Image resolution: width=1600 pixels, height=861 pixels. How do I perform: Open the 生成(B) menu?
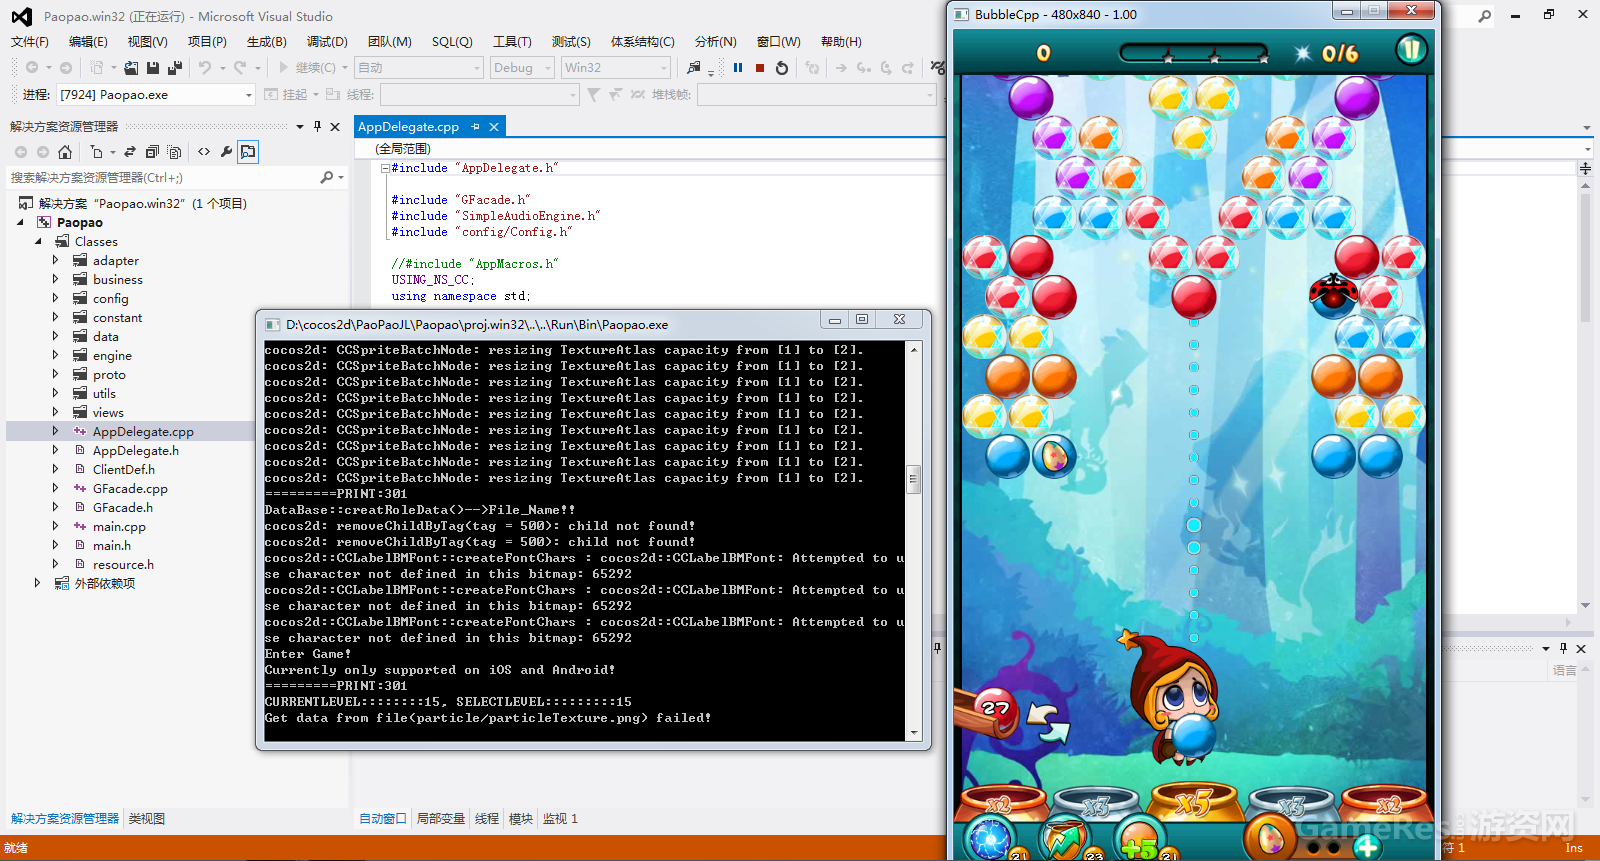(x=267, y=41)
